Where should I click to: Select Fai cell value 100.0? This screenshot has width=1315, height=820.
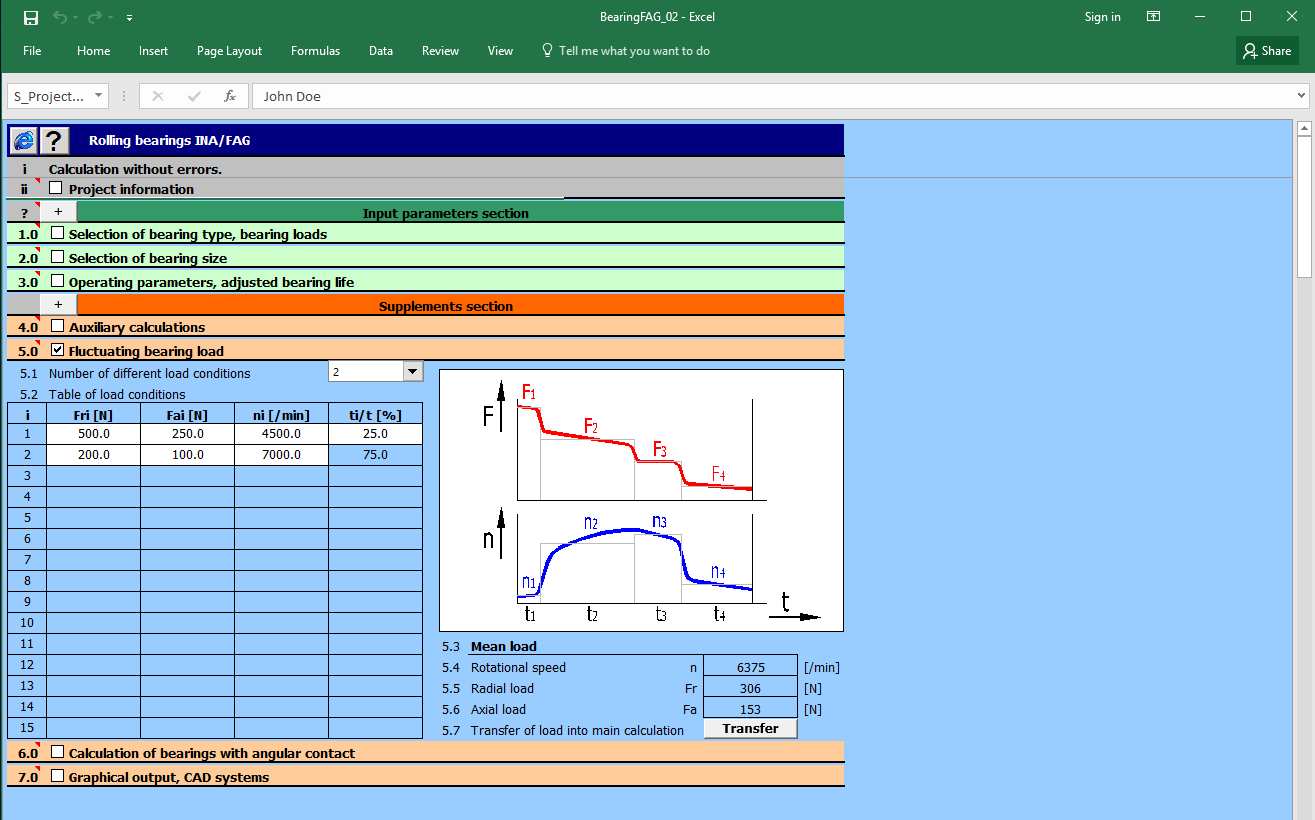click(187, 455)
